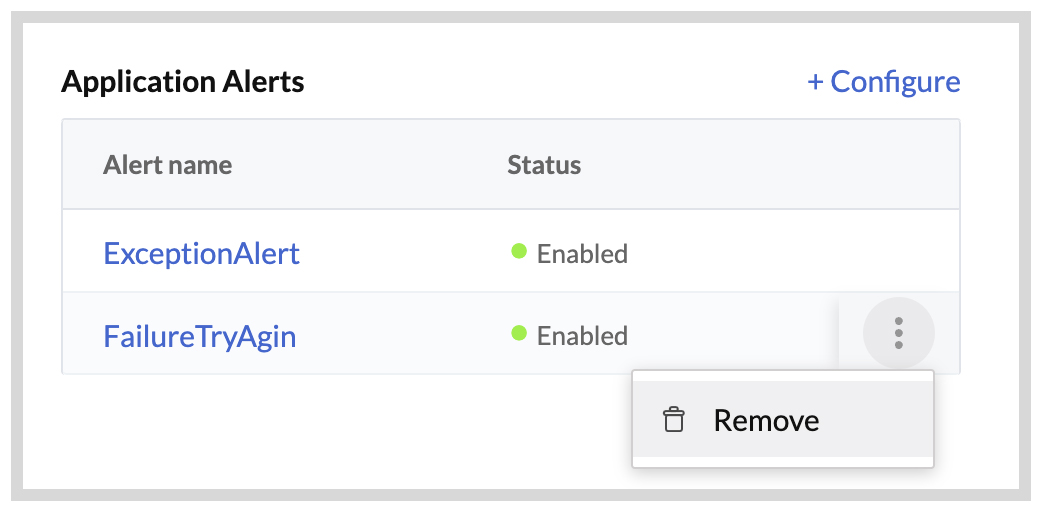This screenshot has width=1042, height=512.
Task: Open three-dot options menu for FailureTryAgin
Action: (898, 333)
